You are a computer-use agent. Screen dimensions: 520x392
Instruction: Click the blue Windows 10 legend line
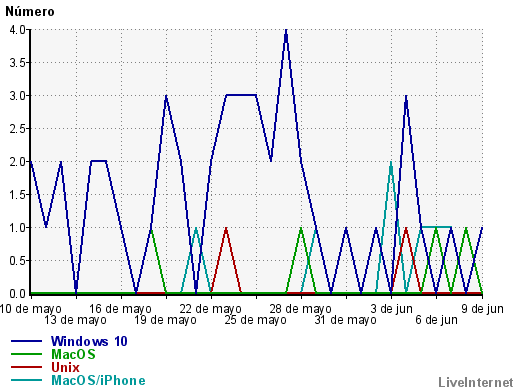coord(26,341)
